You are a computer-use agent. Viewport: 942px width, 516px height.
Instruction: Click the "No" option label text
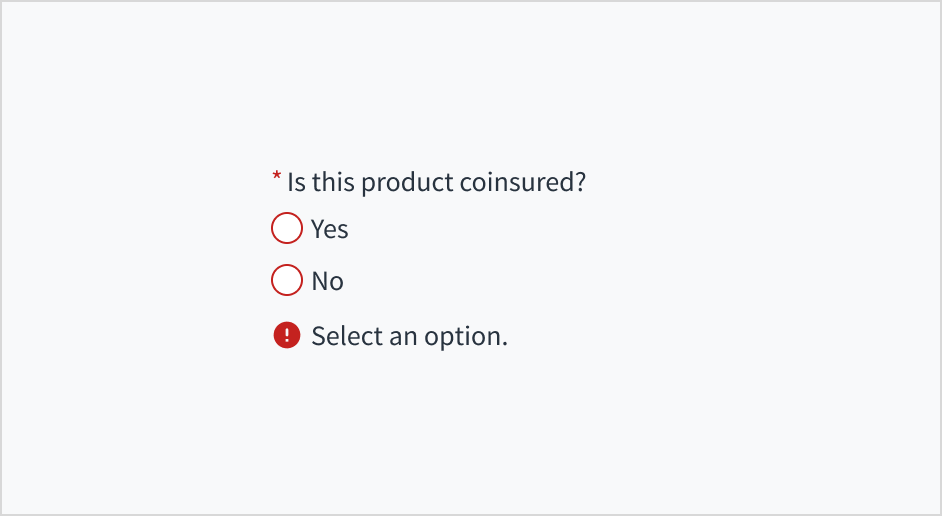[x=327, y=281]
